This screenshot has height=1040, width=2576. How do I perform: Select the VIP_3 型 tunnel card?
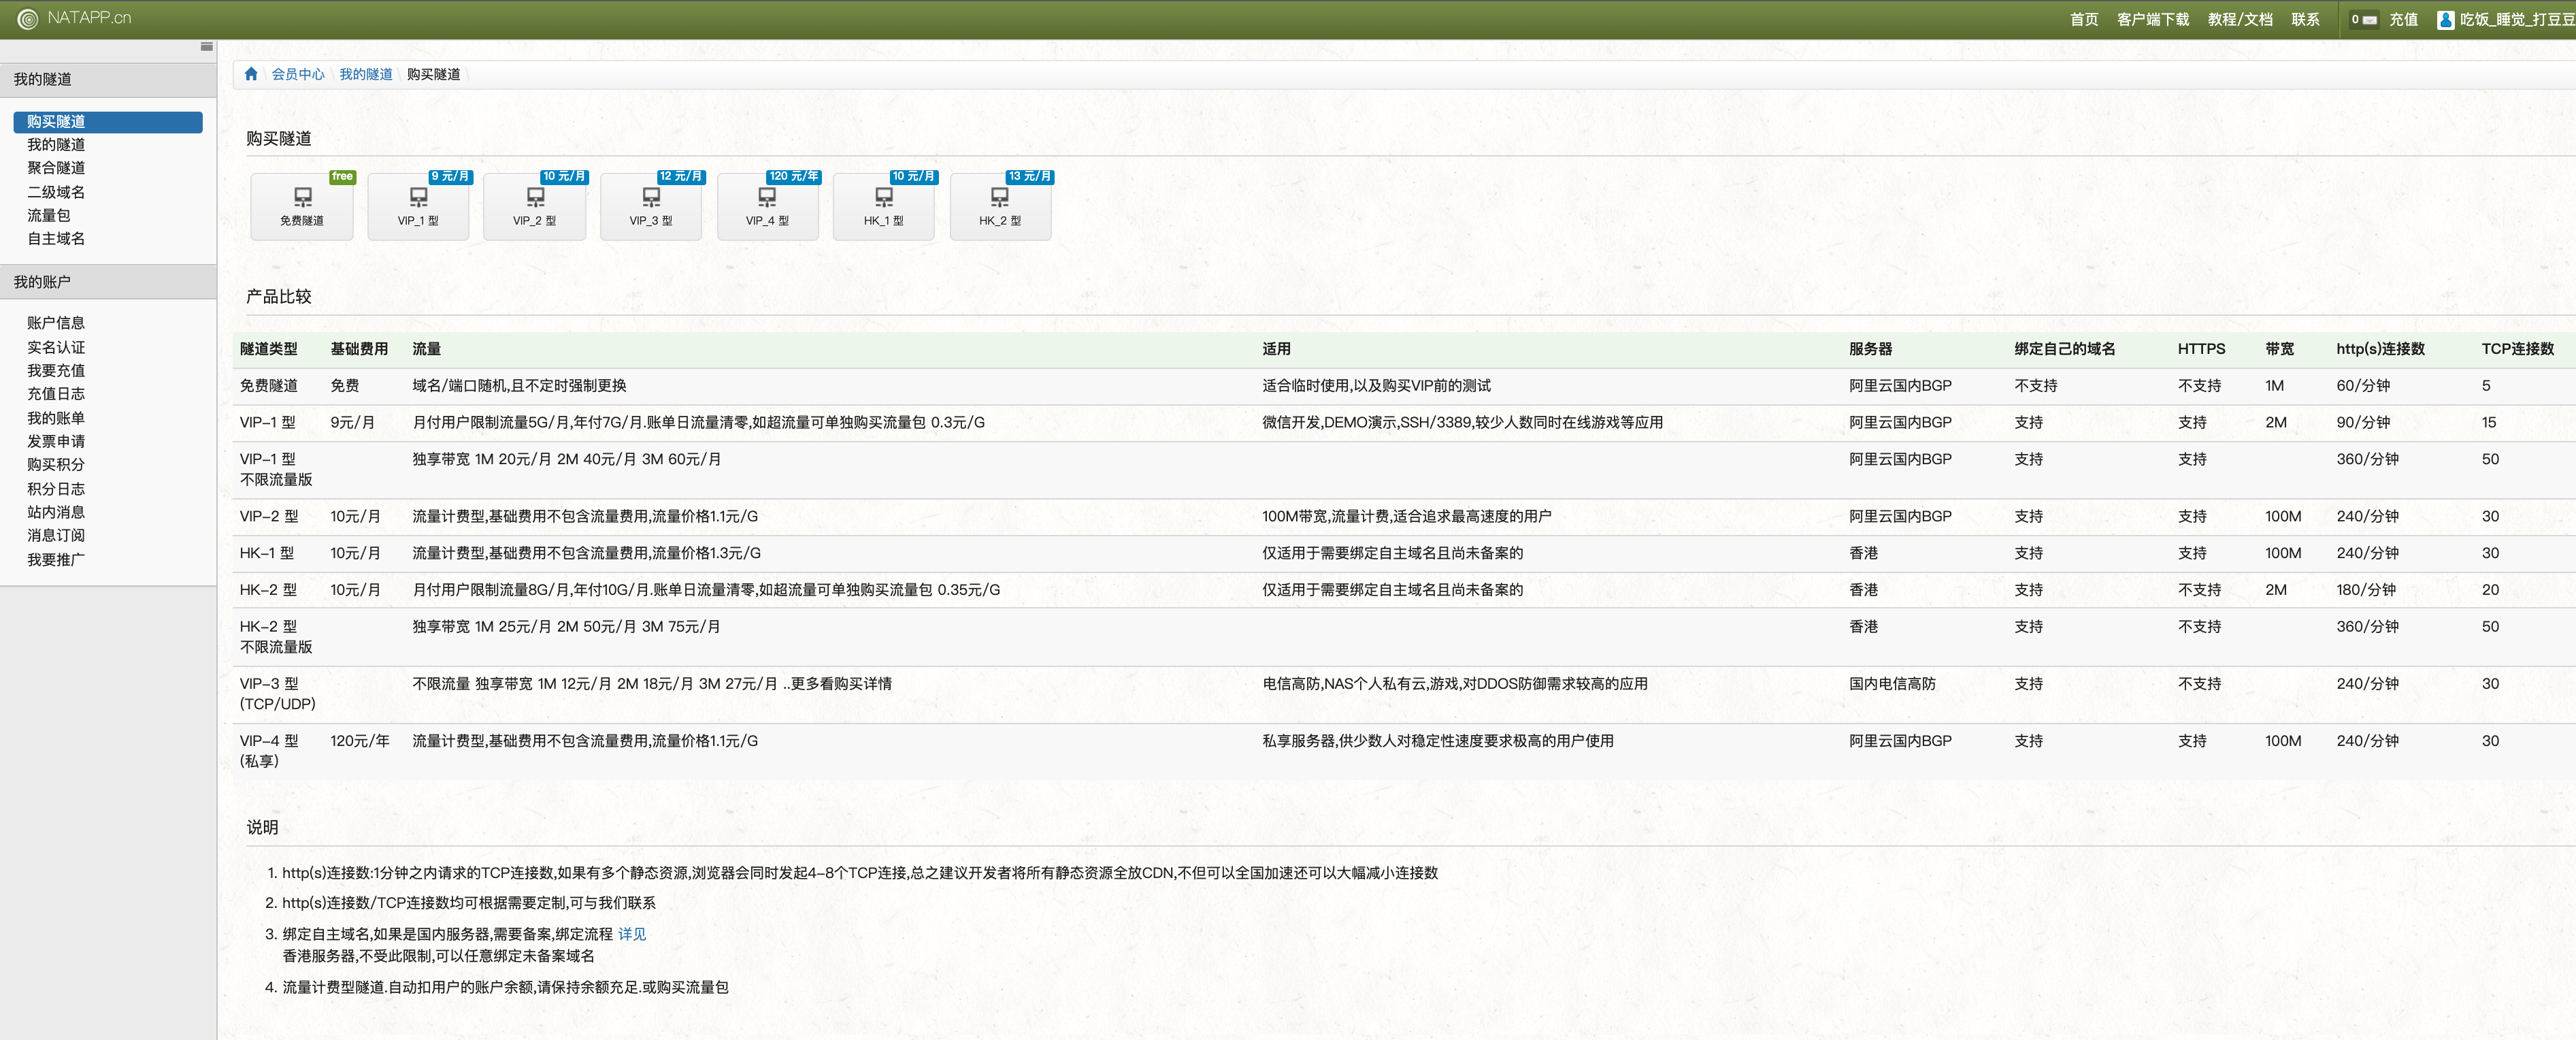[651, 206]
